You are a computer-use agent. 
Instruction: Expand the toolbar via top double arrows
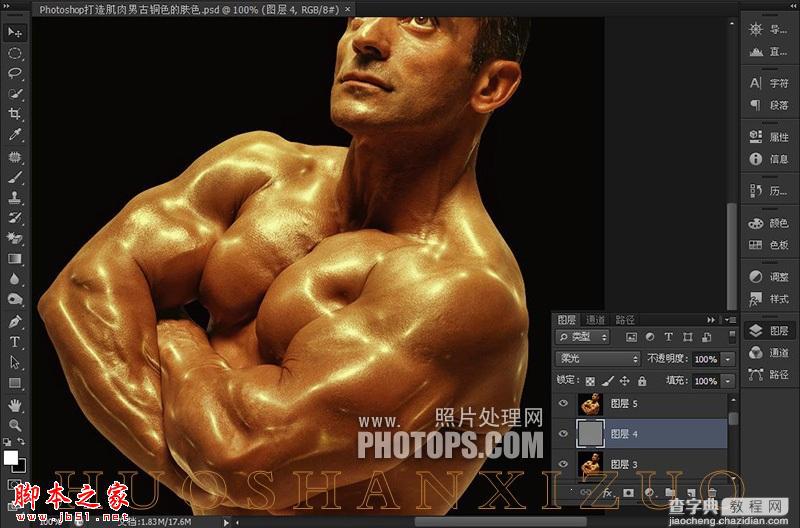click(6, 6)
